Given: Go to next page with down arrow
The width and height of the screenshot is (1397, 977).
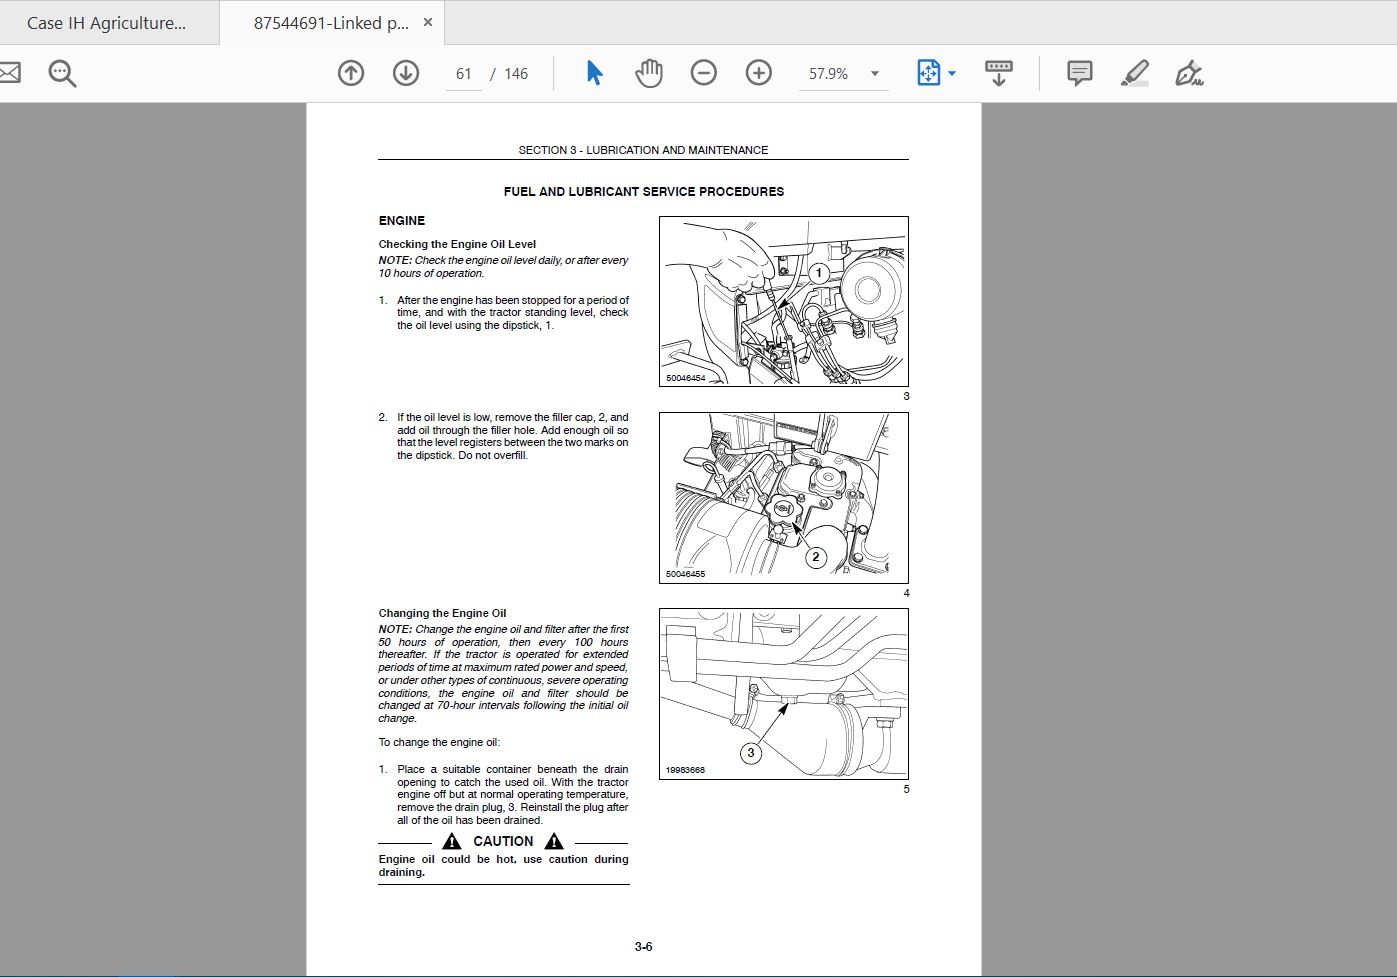Looking at the screenshot, I should [406, 73].
